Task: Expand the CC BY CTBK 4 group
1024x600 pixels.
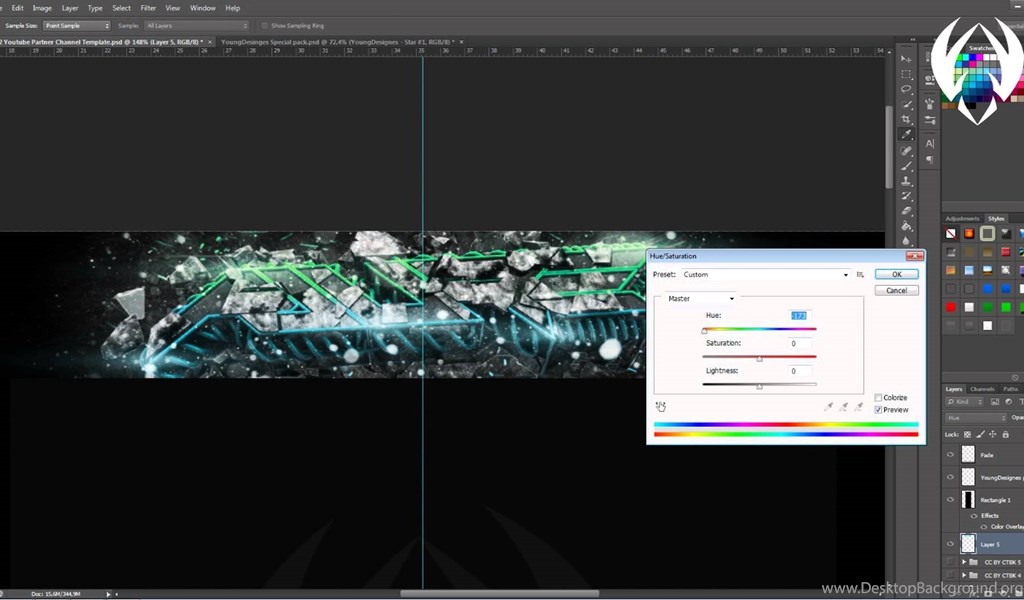Action: [964, 576]
